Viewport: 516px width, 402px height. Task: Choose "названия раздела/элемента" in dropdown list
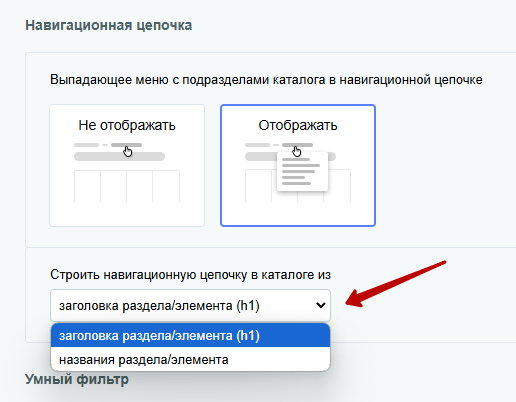tap(190, 359)
